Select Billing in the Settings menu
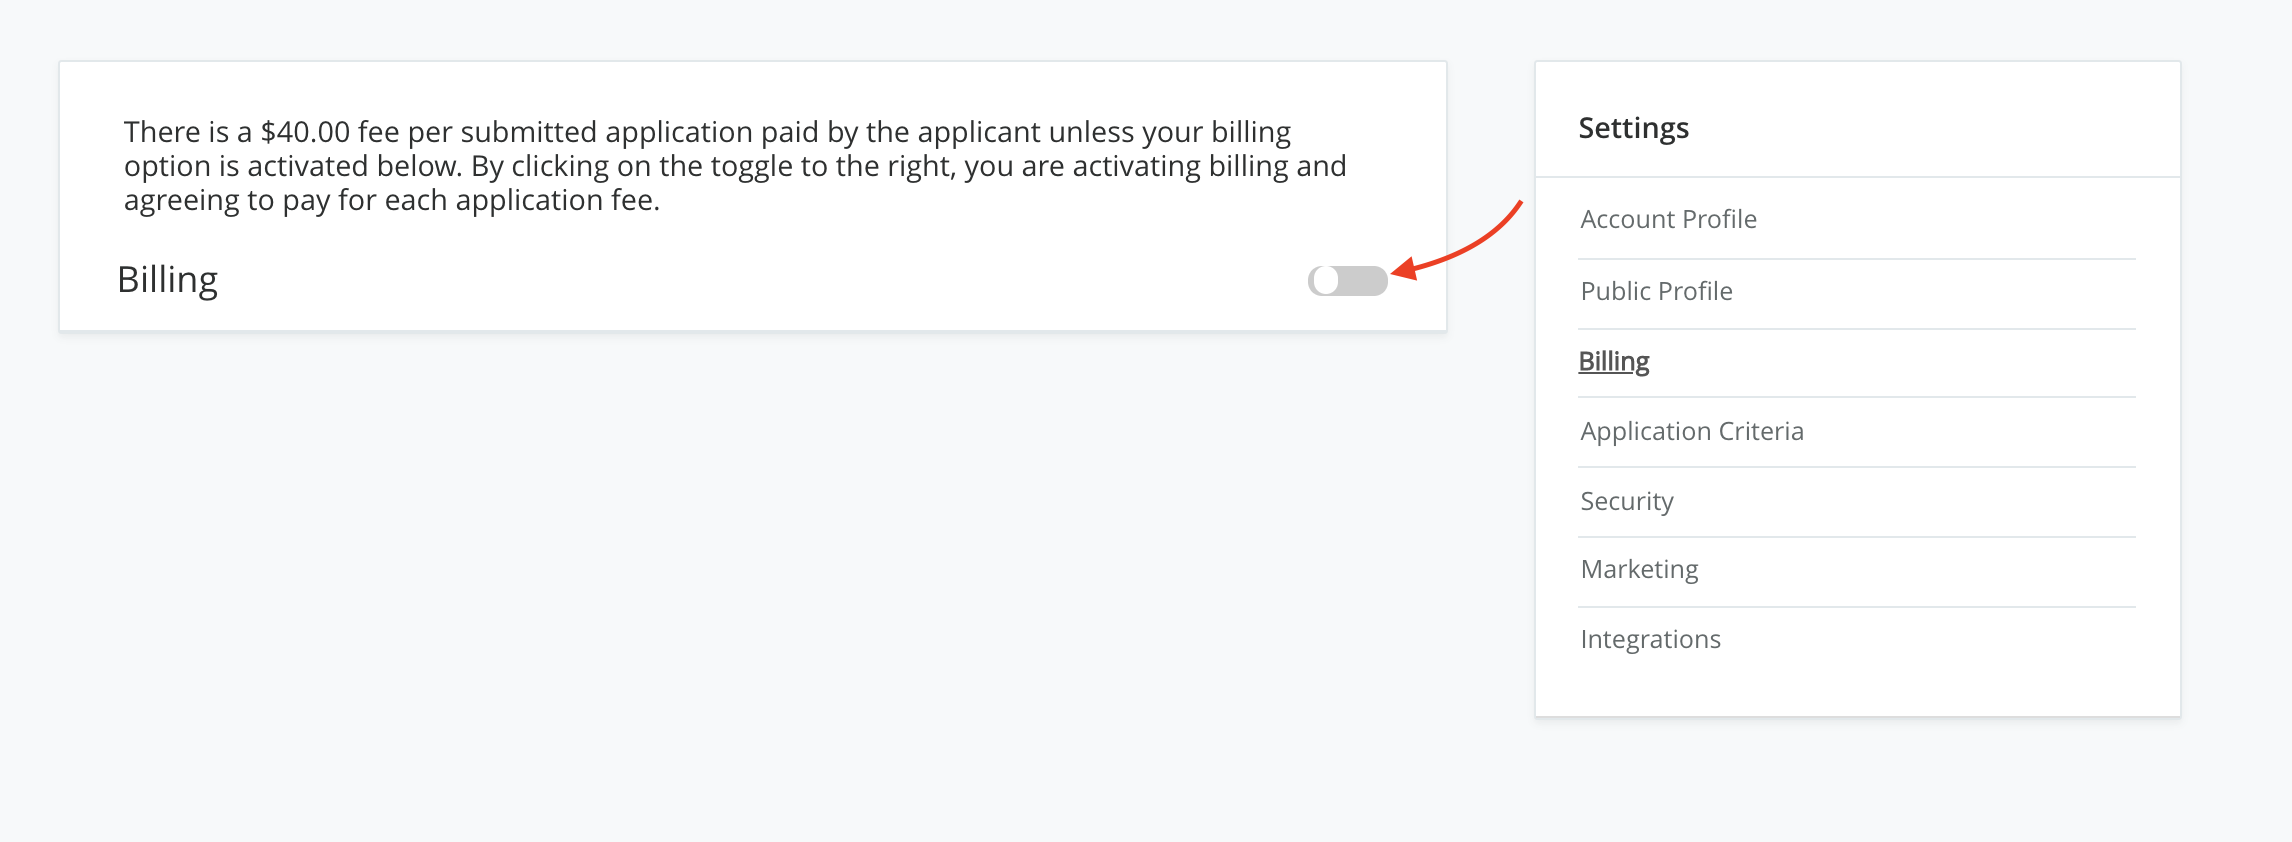 (x=1613, y=361)
